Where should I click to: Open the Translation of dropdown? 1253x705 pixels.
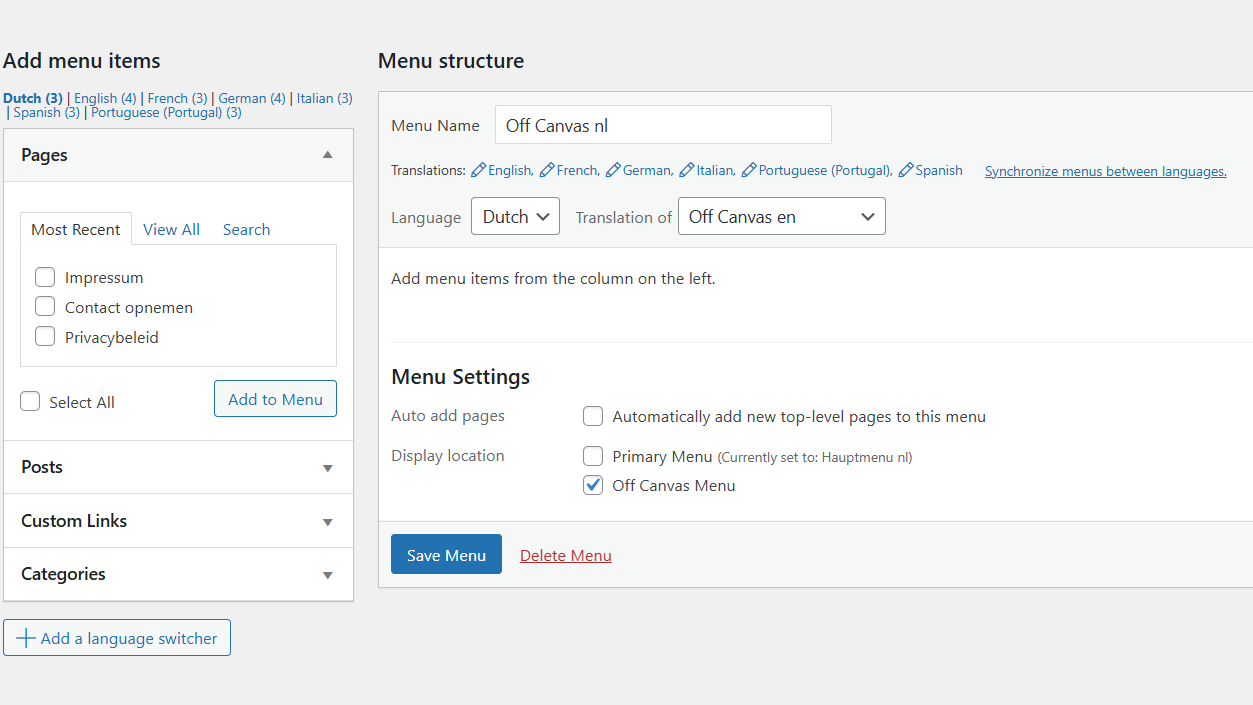pos(782,217)
